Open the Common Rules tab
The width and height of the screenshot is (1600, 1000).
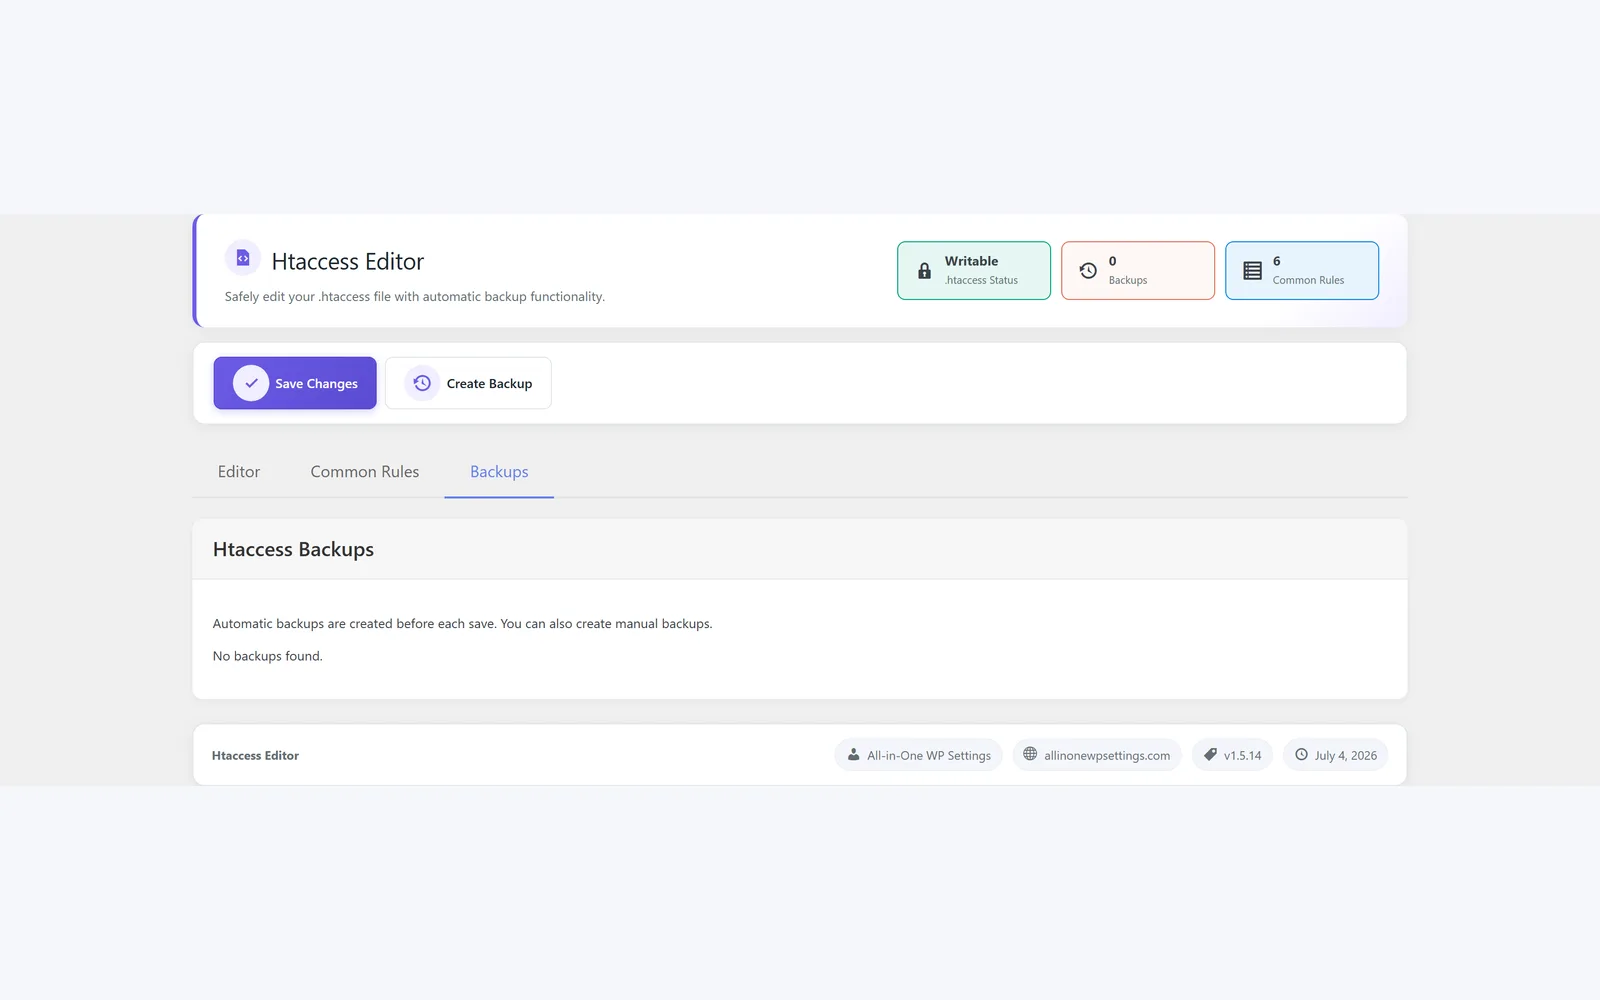(x=365, y=472)
